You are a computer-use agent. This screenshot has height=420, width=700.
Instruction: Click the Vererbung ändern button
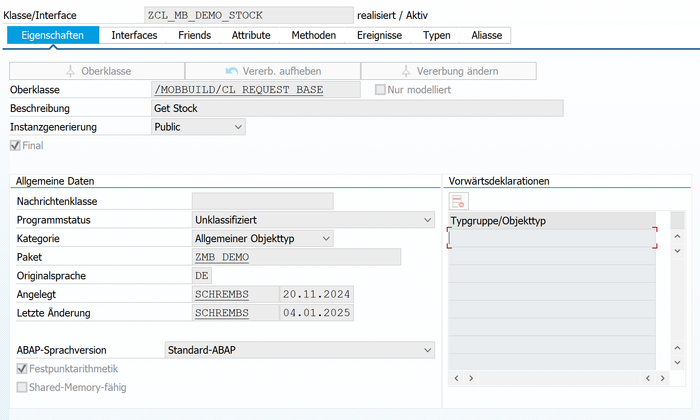448,71
